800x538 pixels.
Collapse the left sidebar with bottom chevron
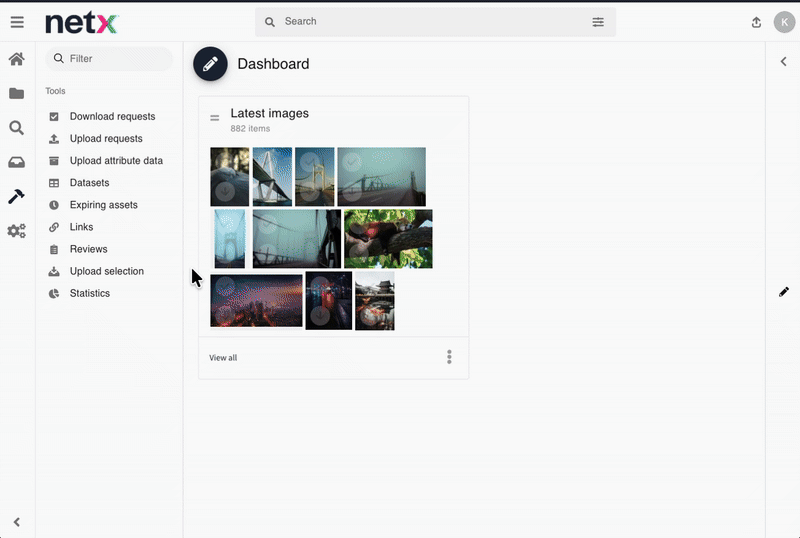pos(16,522)
